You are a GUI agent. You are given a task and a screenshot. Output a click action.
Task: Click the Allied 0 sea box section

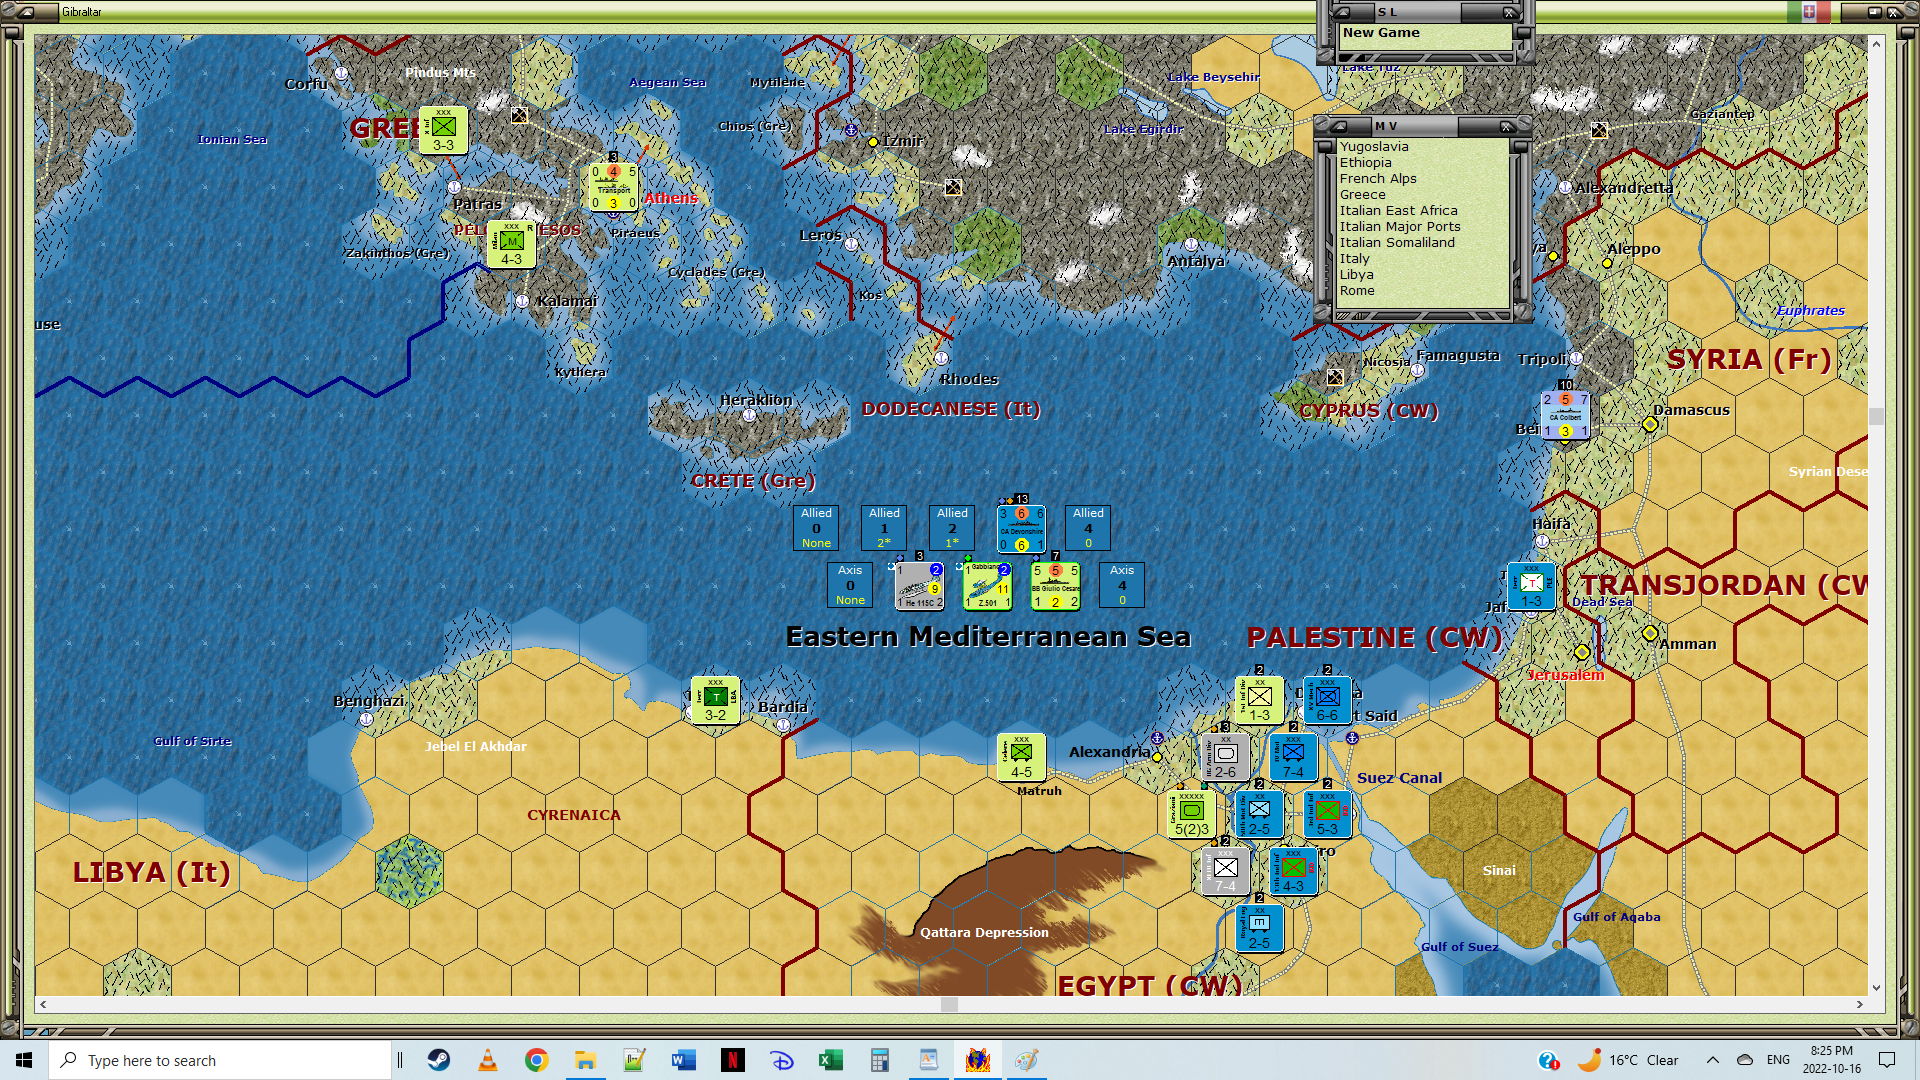816,527
